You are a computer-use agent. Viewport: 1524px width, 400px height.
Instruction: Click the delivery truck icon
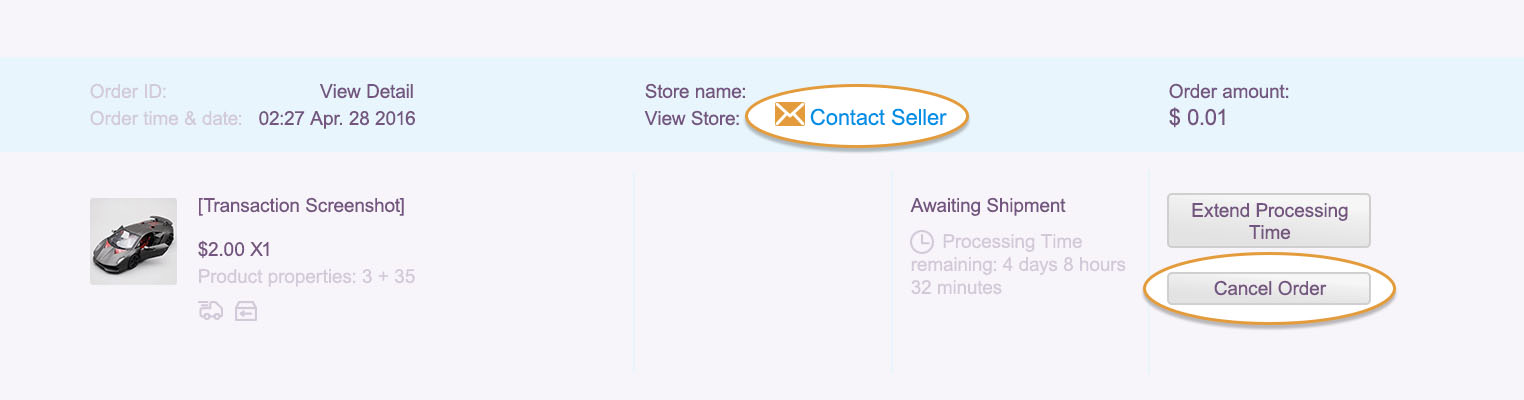(210, 311)
